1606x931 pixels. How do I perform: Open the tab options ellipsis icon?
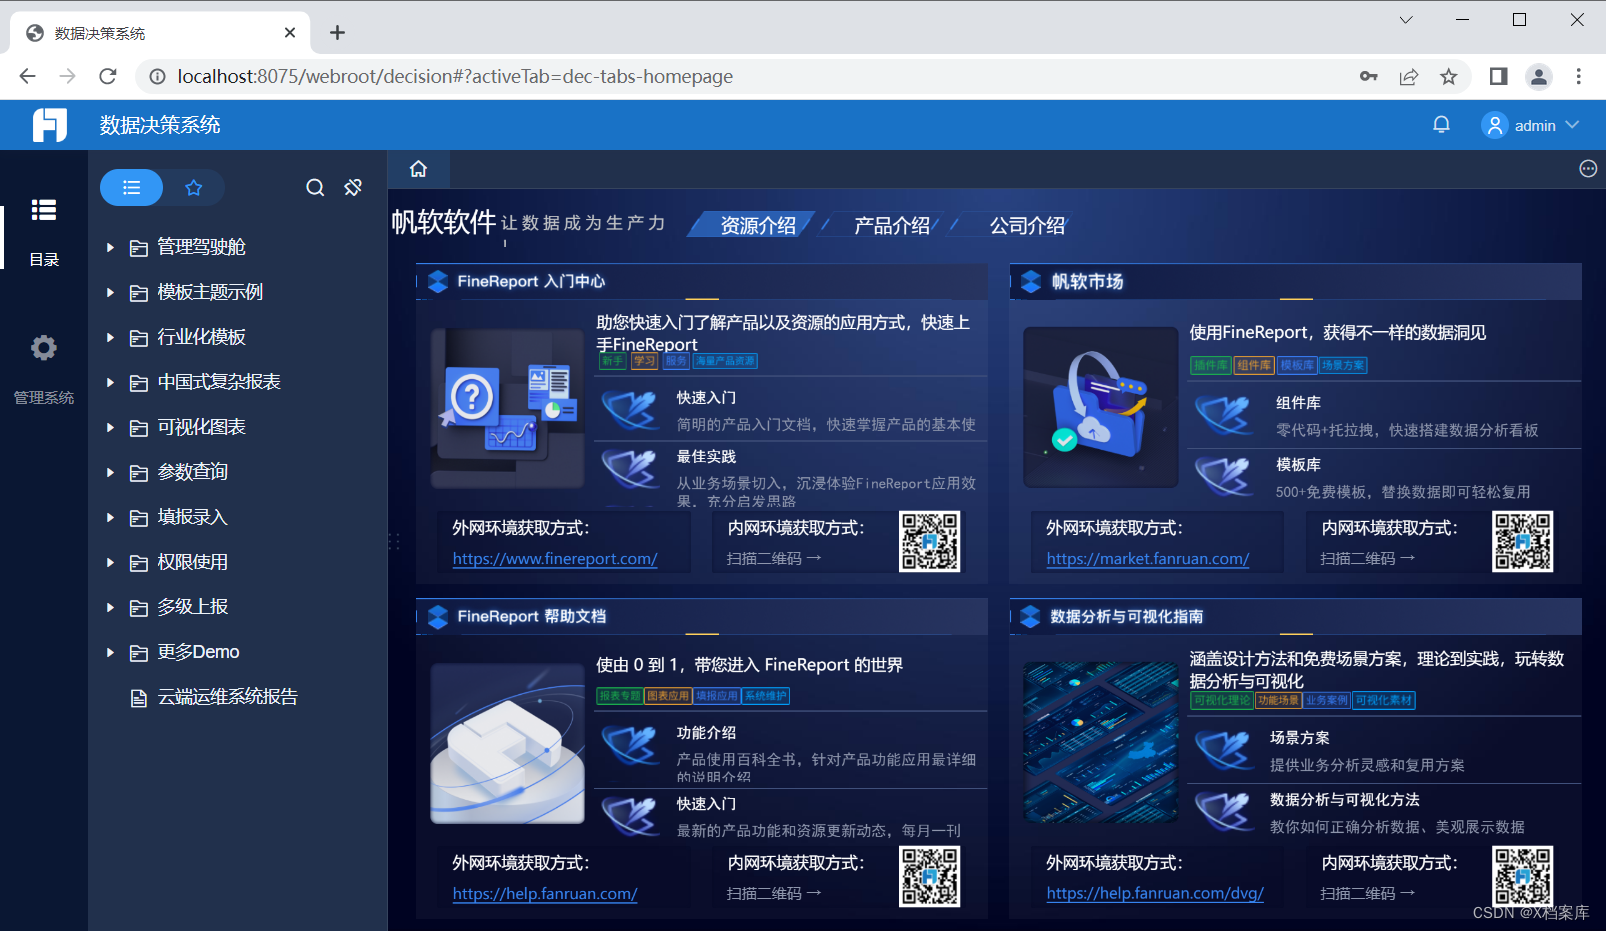pyautogui.click(x=1588, y=169)
